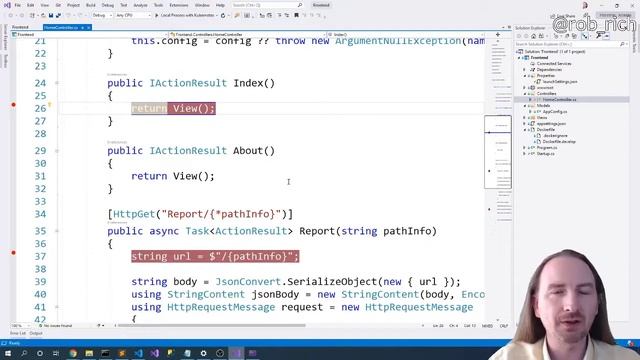The image size is (640, 360).
Task: Expand the wwwroot folder
Action: click(524, 88)
